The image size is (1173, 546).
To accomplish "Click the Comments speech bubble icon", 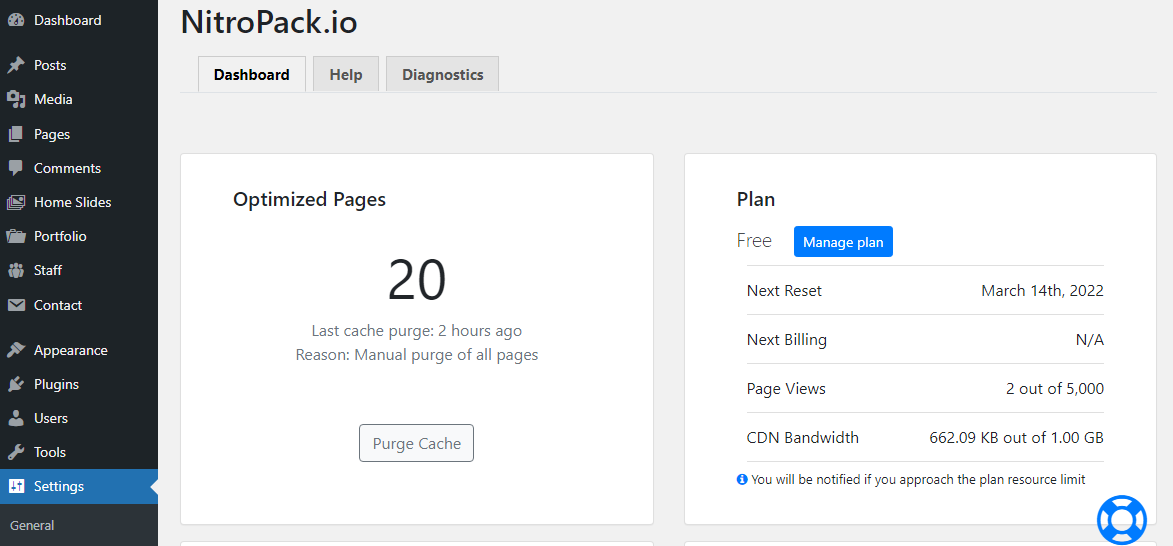I will pos(16,168).
